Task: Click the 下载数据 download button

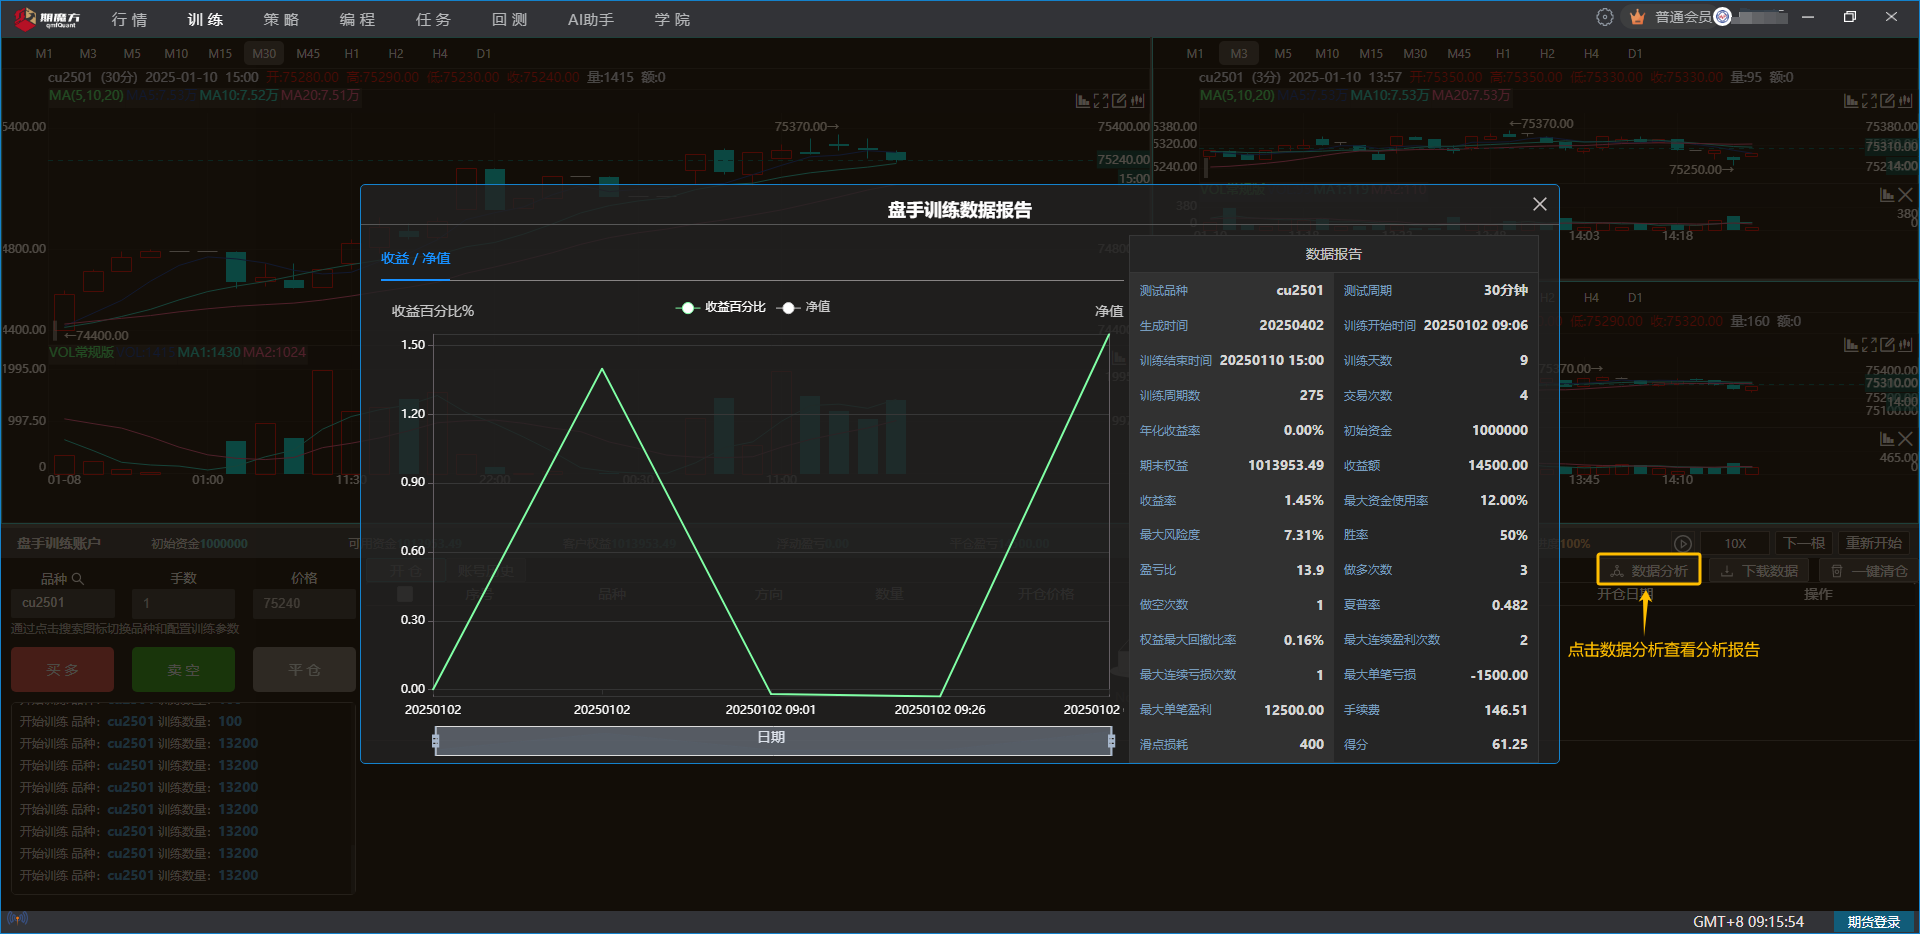Action: (x=1760, y=571)
